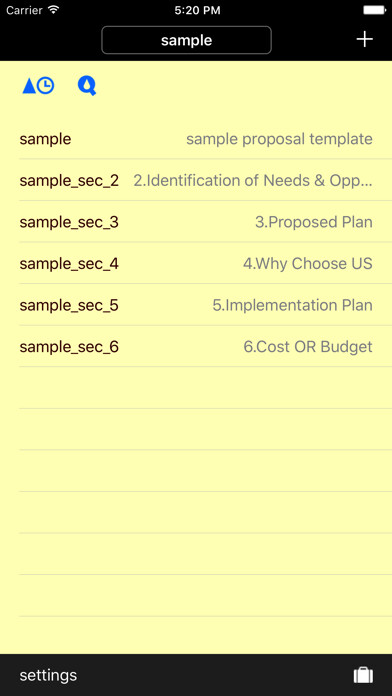Tap the Carrier label in status bar

click(x=25, y=10)
